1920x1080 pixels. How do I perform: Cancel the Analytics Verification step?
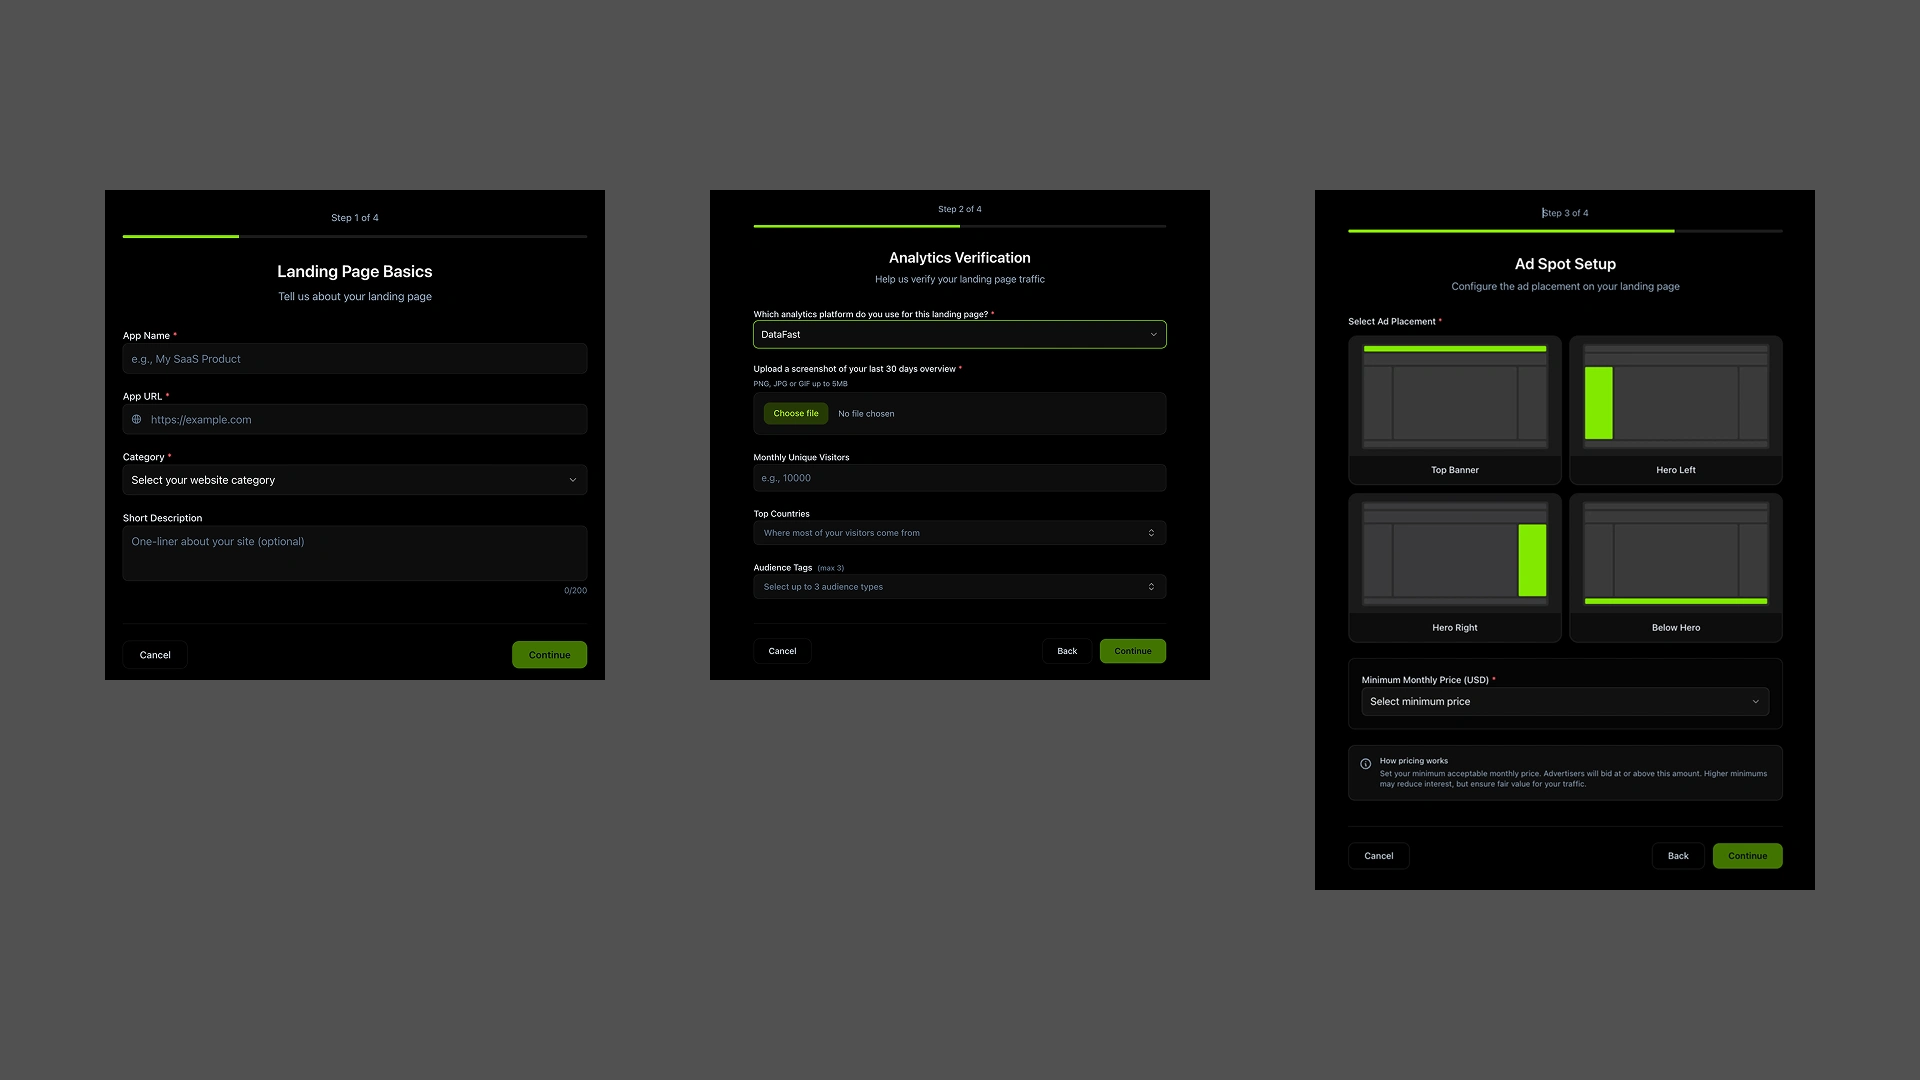782,650
